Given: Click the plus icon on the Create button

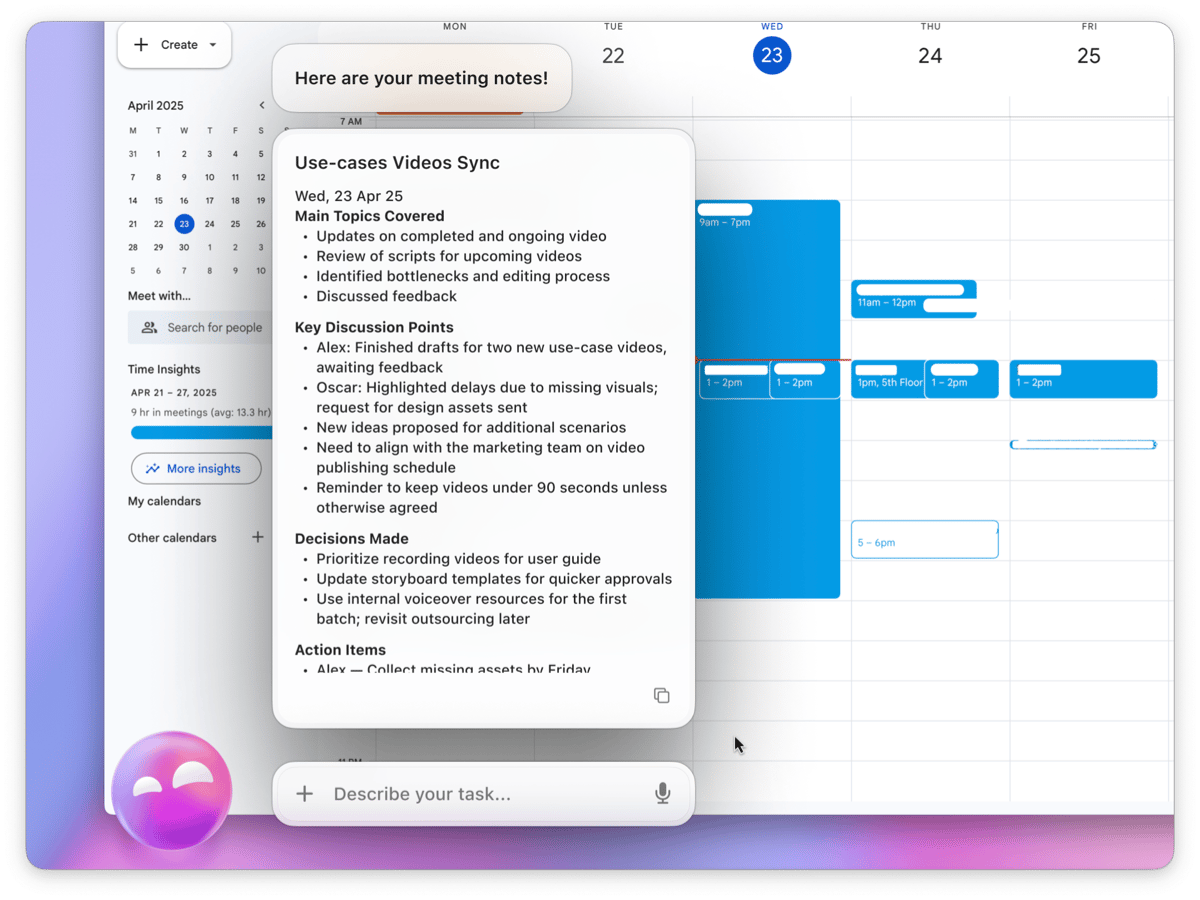Looking at the screenshot, I should click(x=141, y=45).
